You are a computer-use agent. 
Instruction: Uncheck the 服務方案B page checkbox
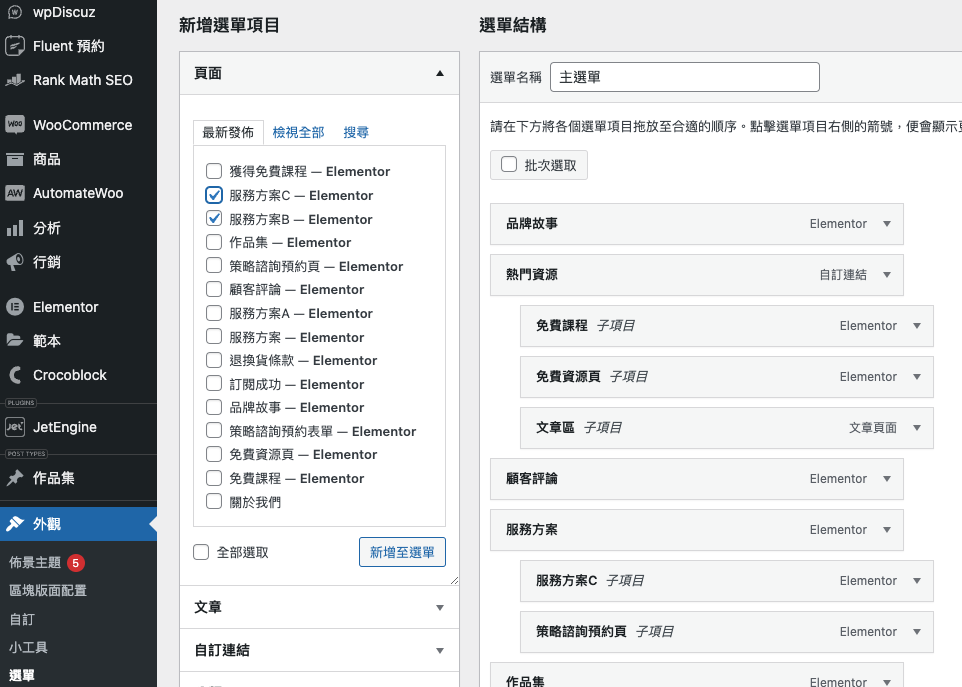[x=214, y=218]
